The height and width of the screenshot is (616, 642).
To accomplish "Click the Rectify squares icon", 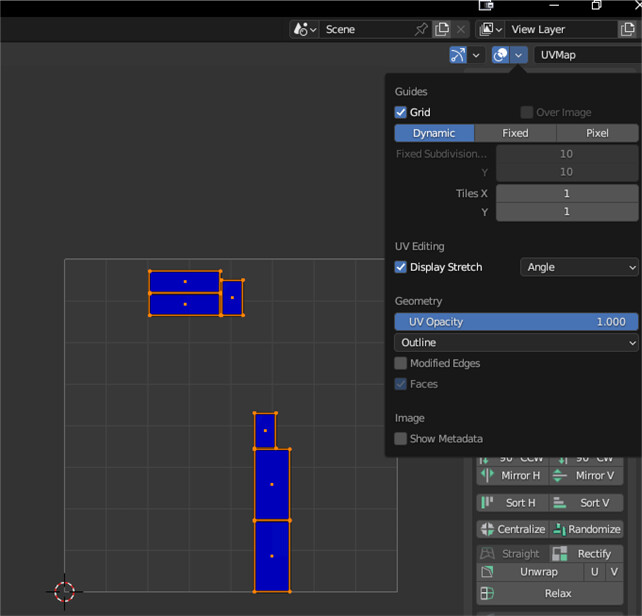I will 559,554.
